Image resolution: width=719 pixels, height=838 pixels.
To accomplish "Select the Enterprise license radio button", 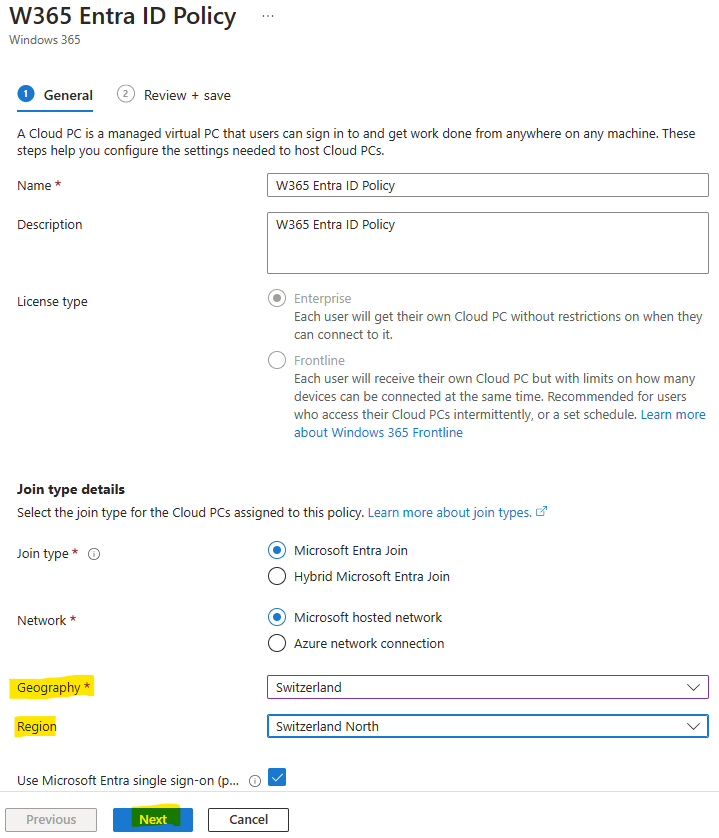I will coord(277,298).
